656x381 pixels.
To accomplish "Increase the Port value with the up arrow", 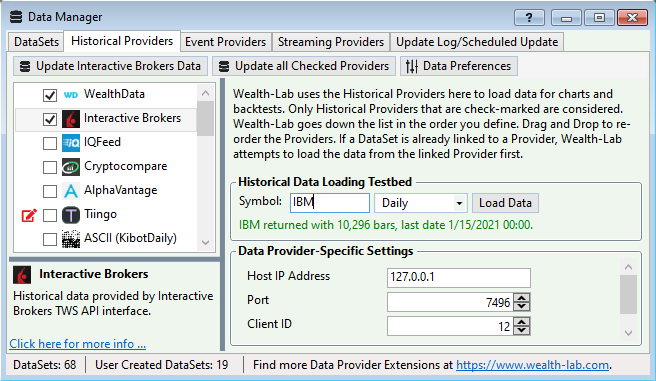I will click(522, 298).
